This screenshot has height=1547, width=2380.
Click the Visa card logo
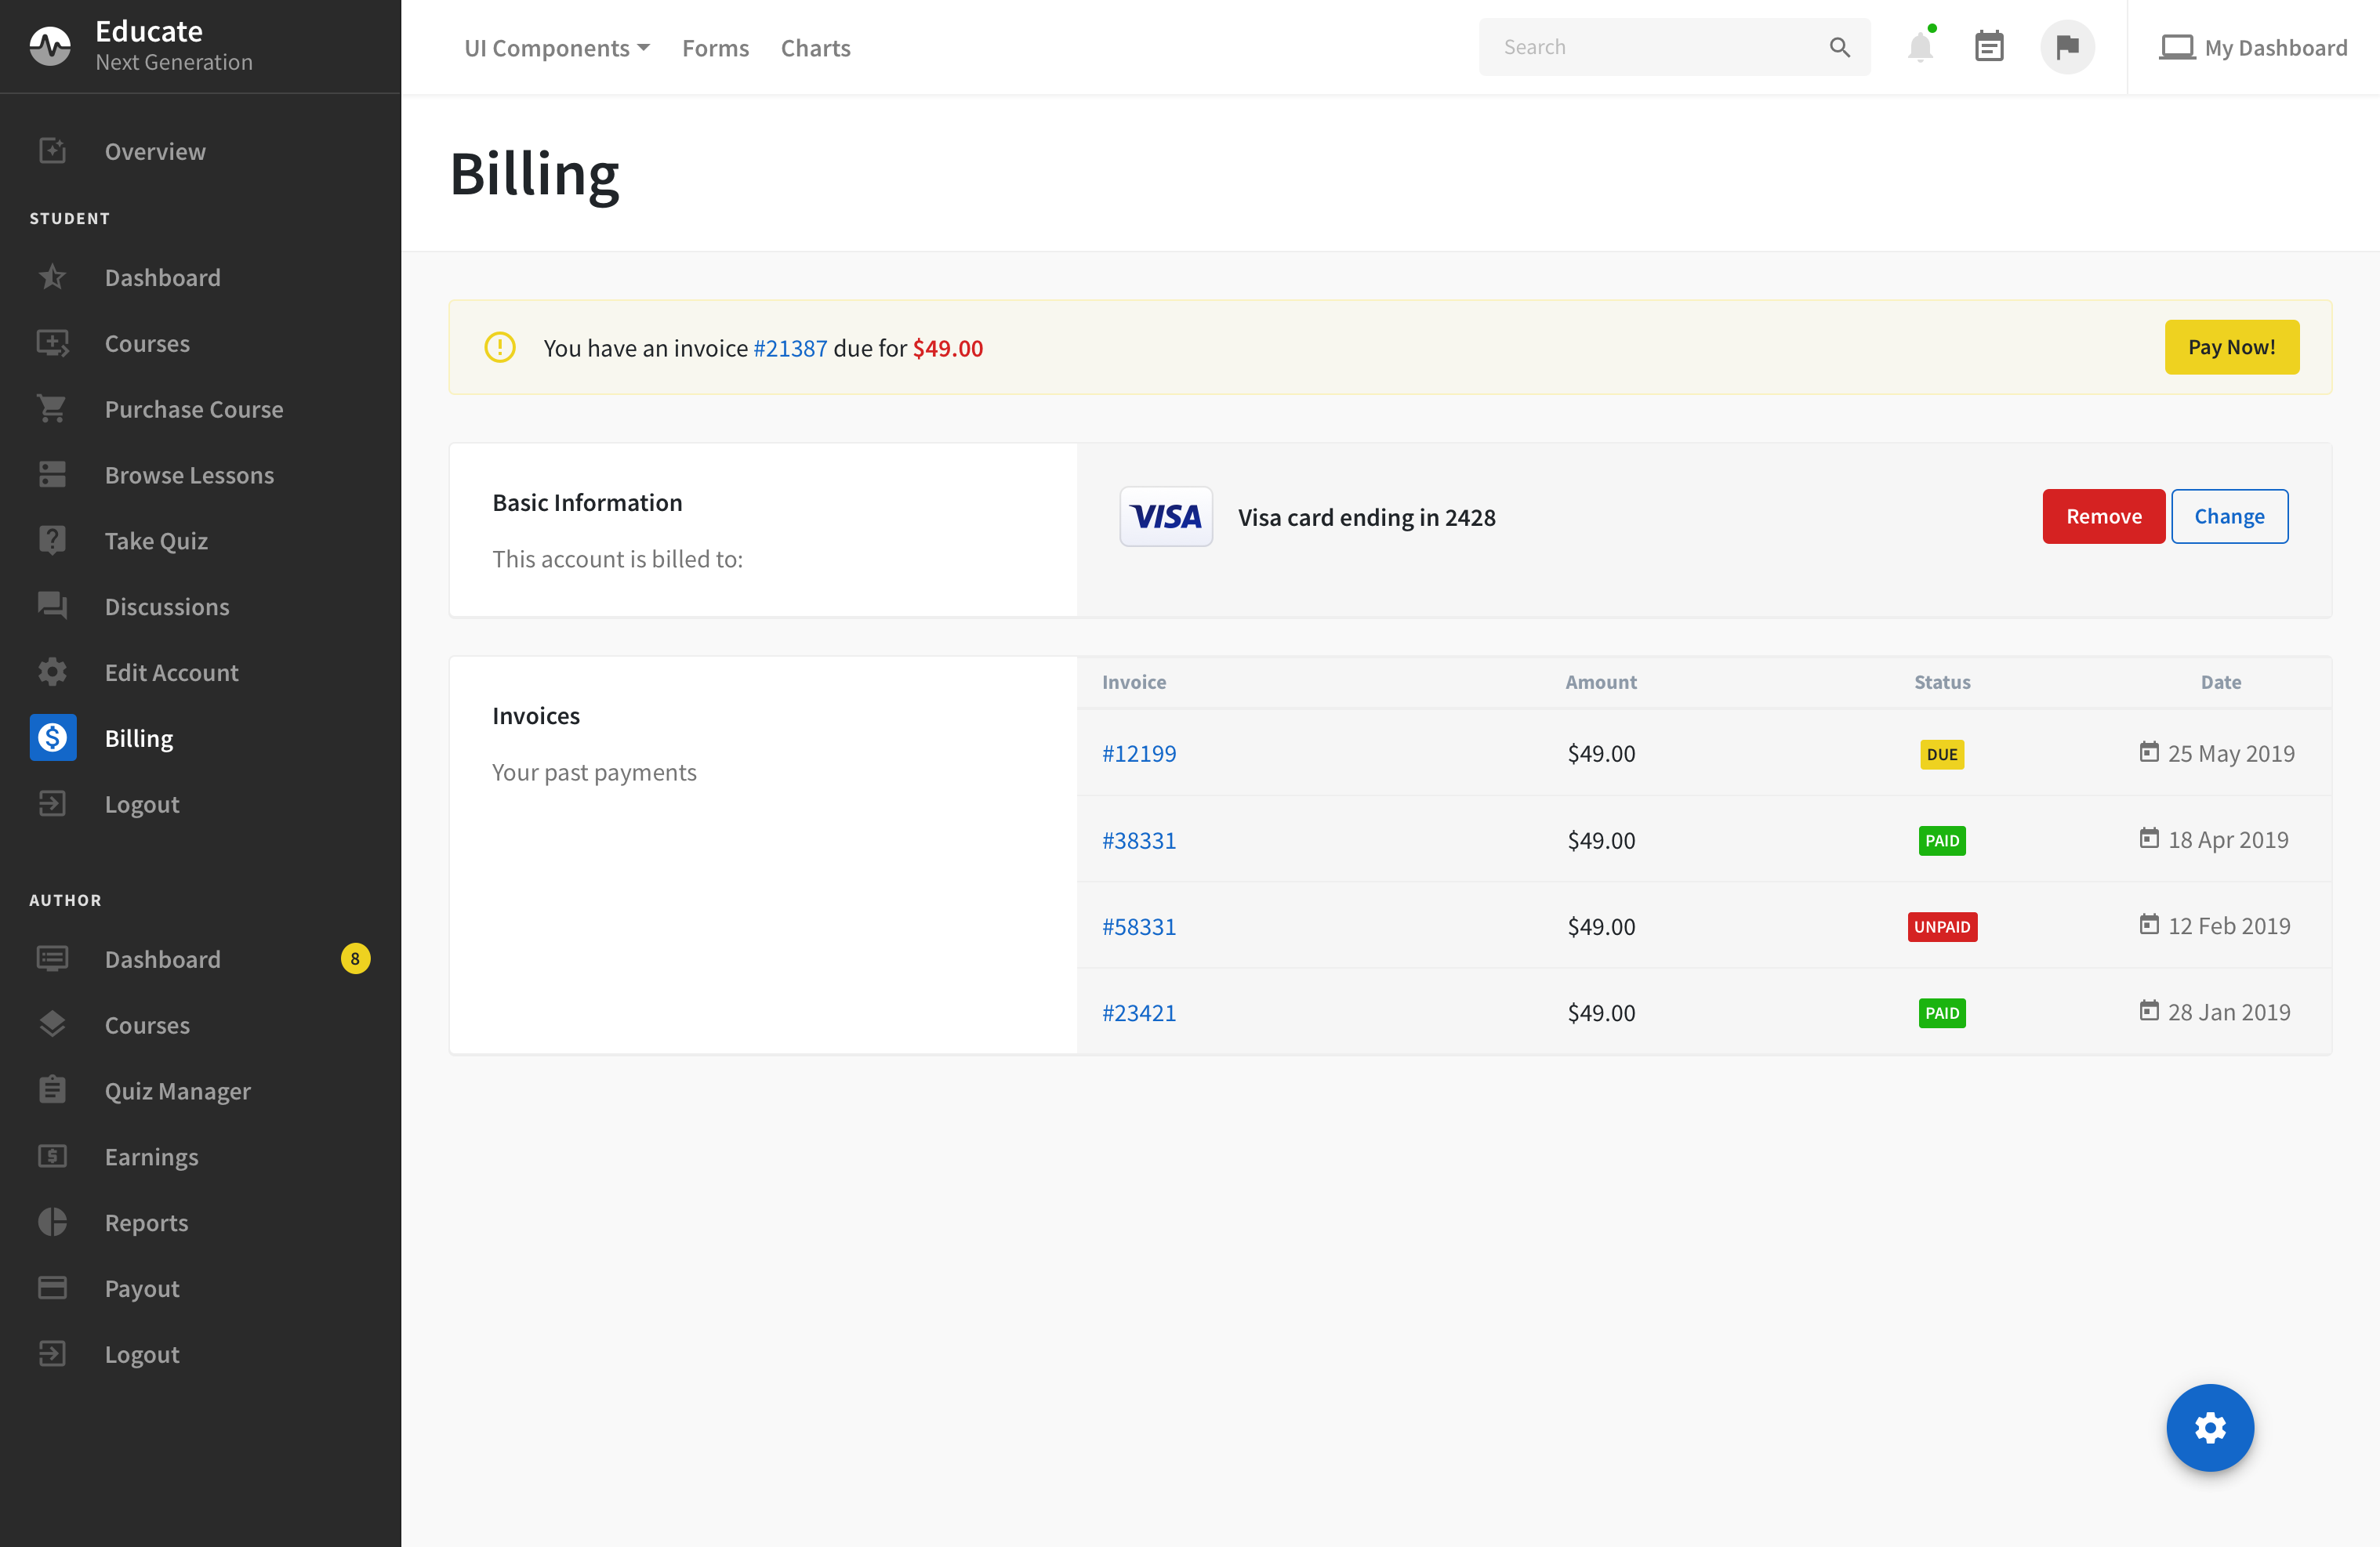coord(1166,517)
